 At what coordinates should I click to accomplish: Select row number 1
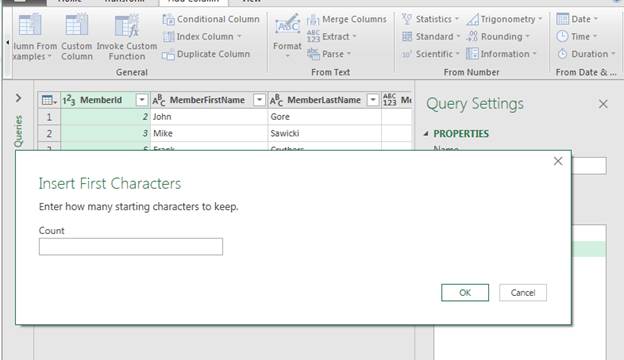[x=49, y=117]
